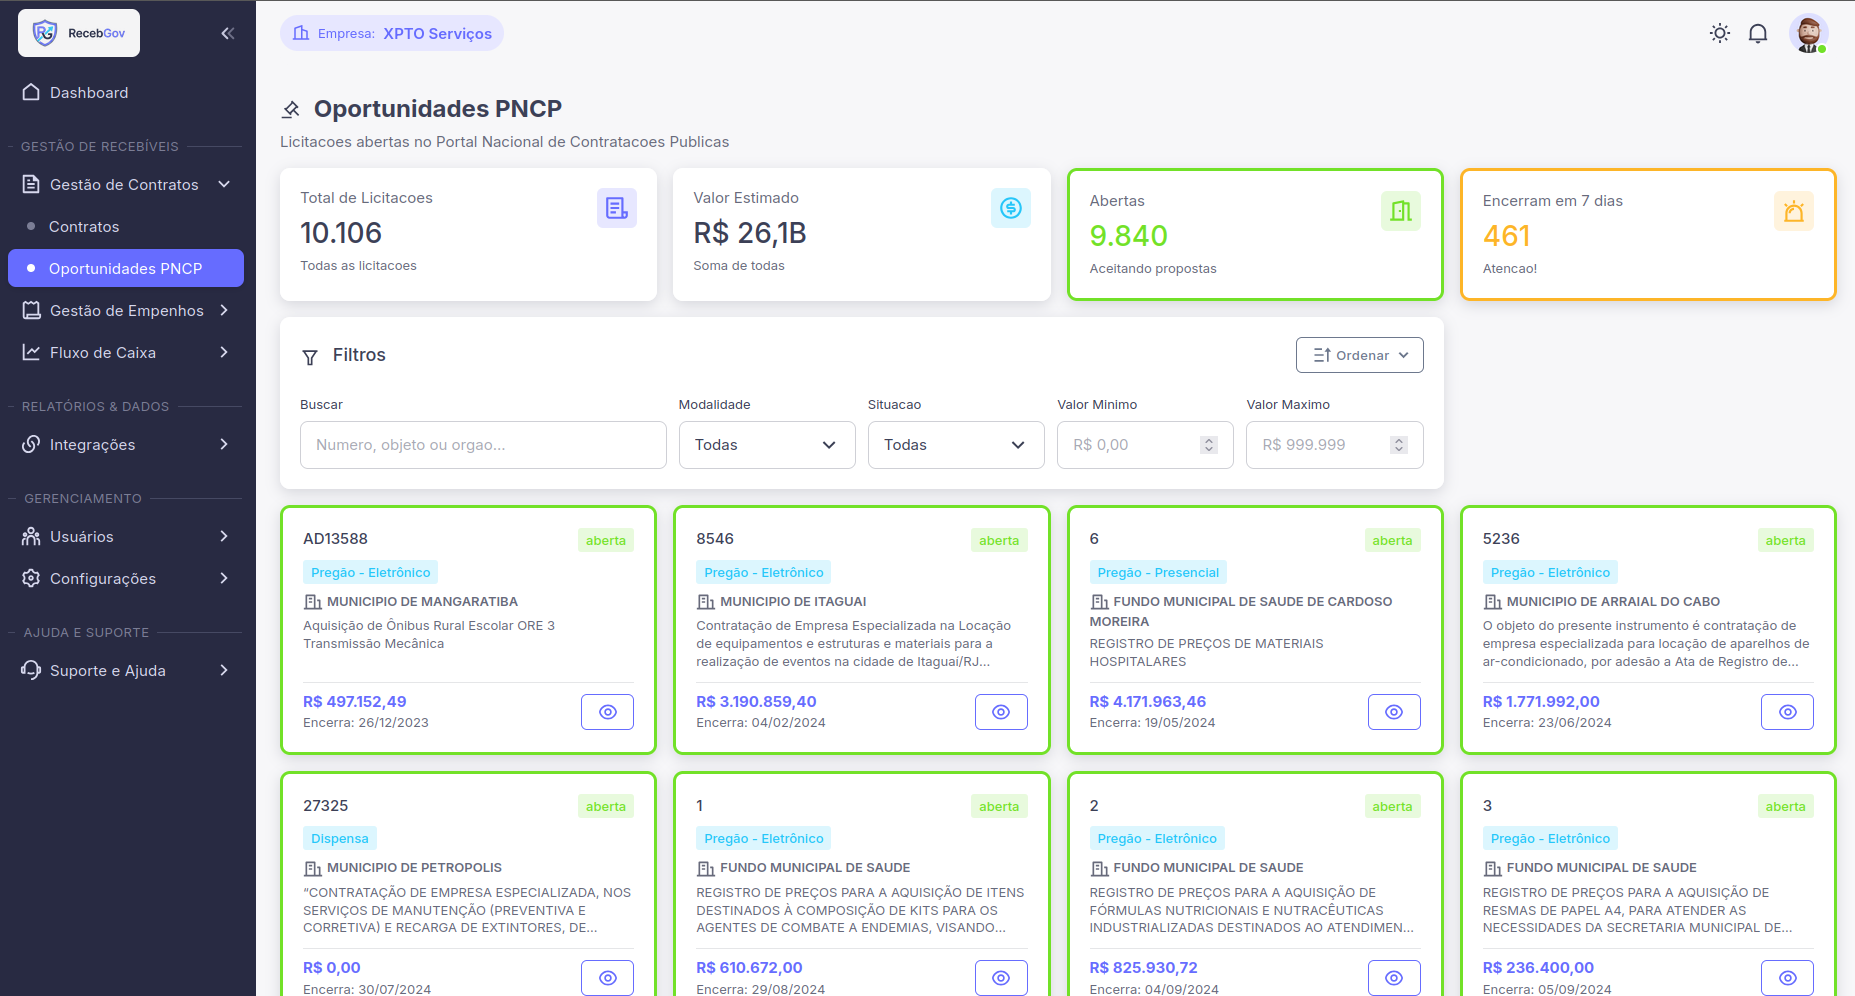View details of Itaguai bid 8546

tap(1000, 712)
